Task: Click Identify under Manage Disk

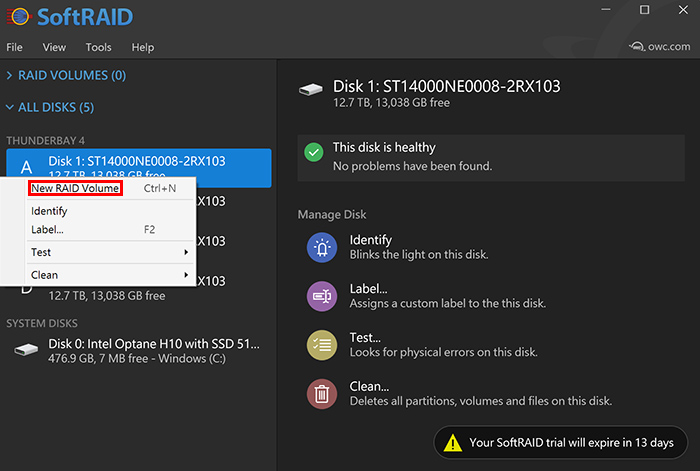Action: 371,240
